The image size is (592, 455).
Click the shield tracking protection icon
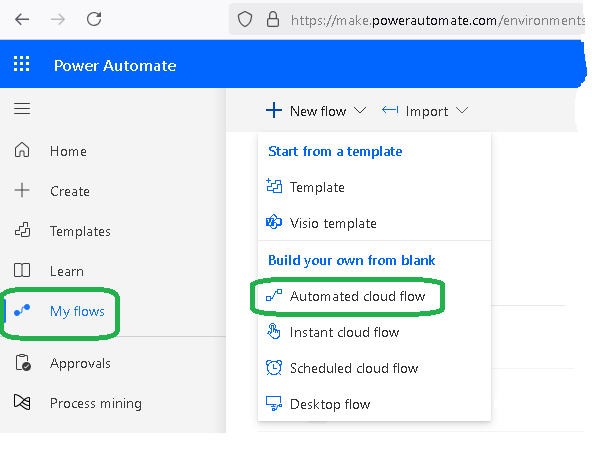point(245,19)
